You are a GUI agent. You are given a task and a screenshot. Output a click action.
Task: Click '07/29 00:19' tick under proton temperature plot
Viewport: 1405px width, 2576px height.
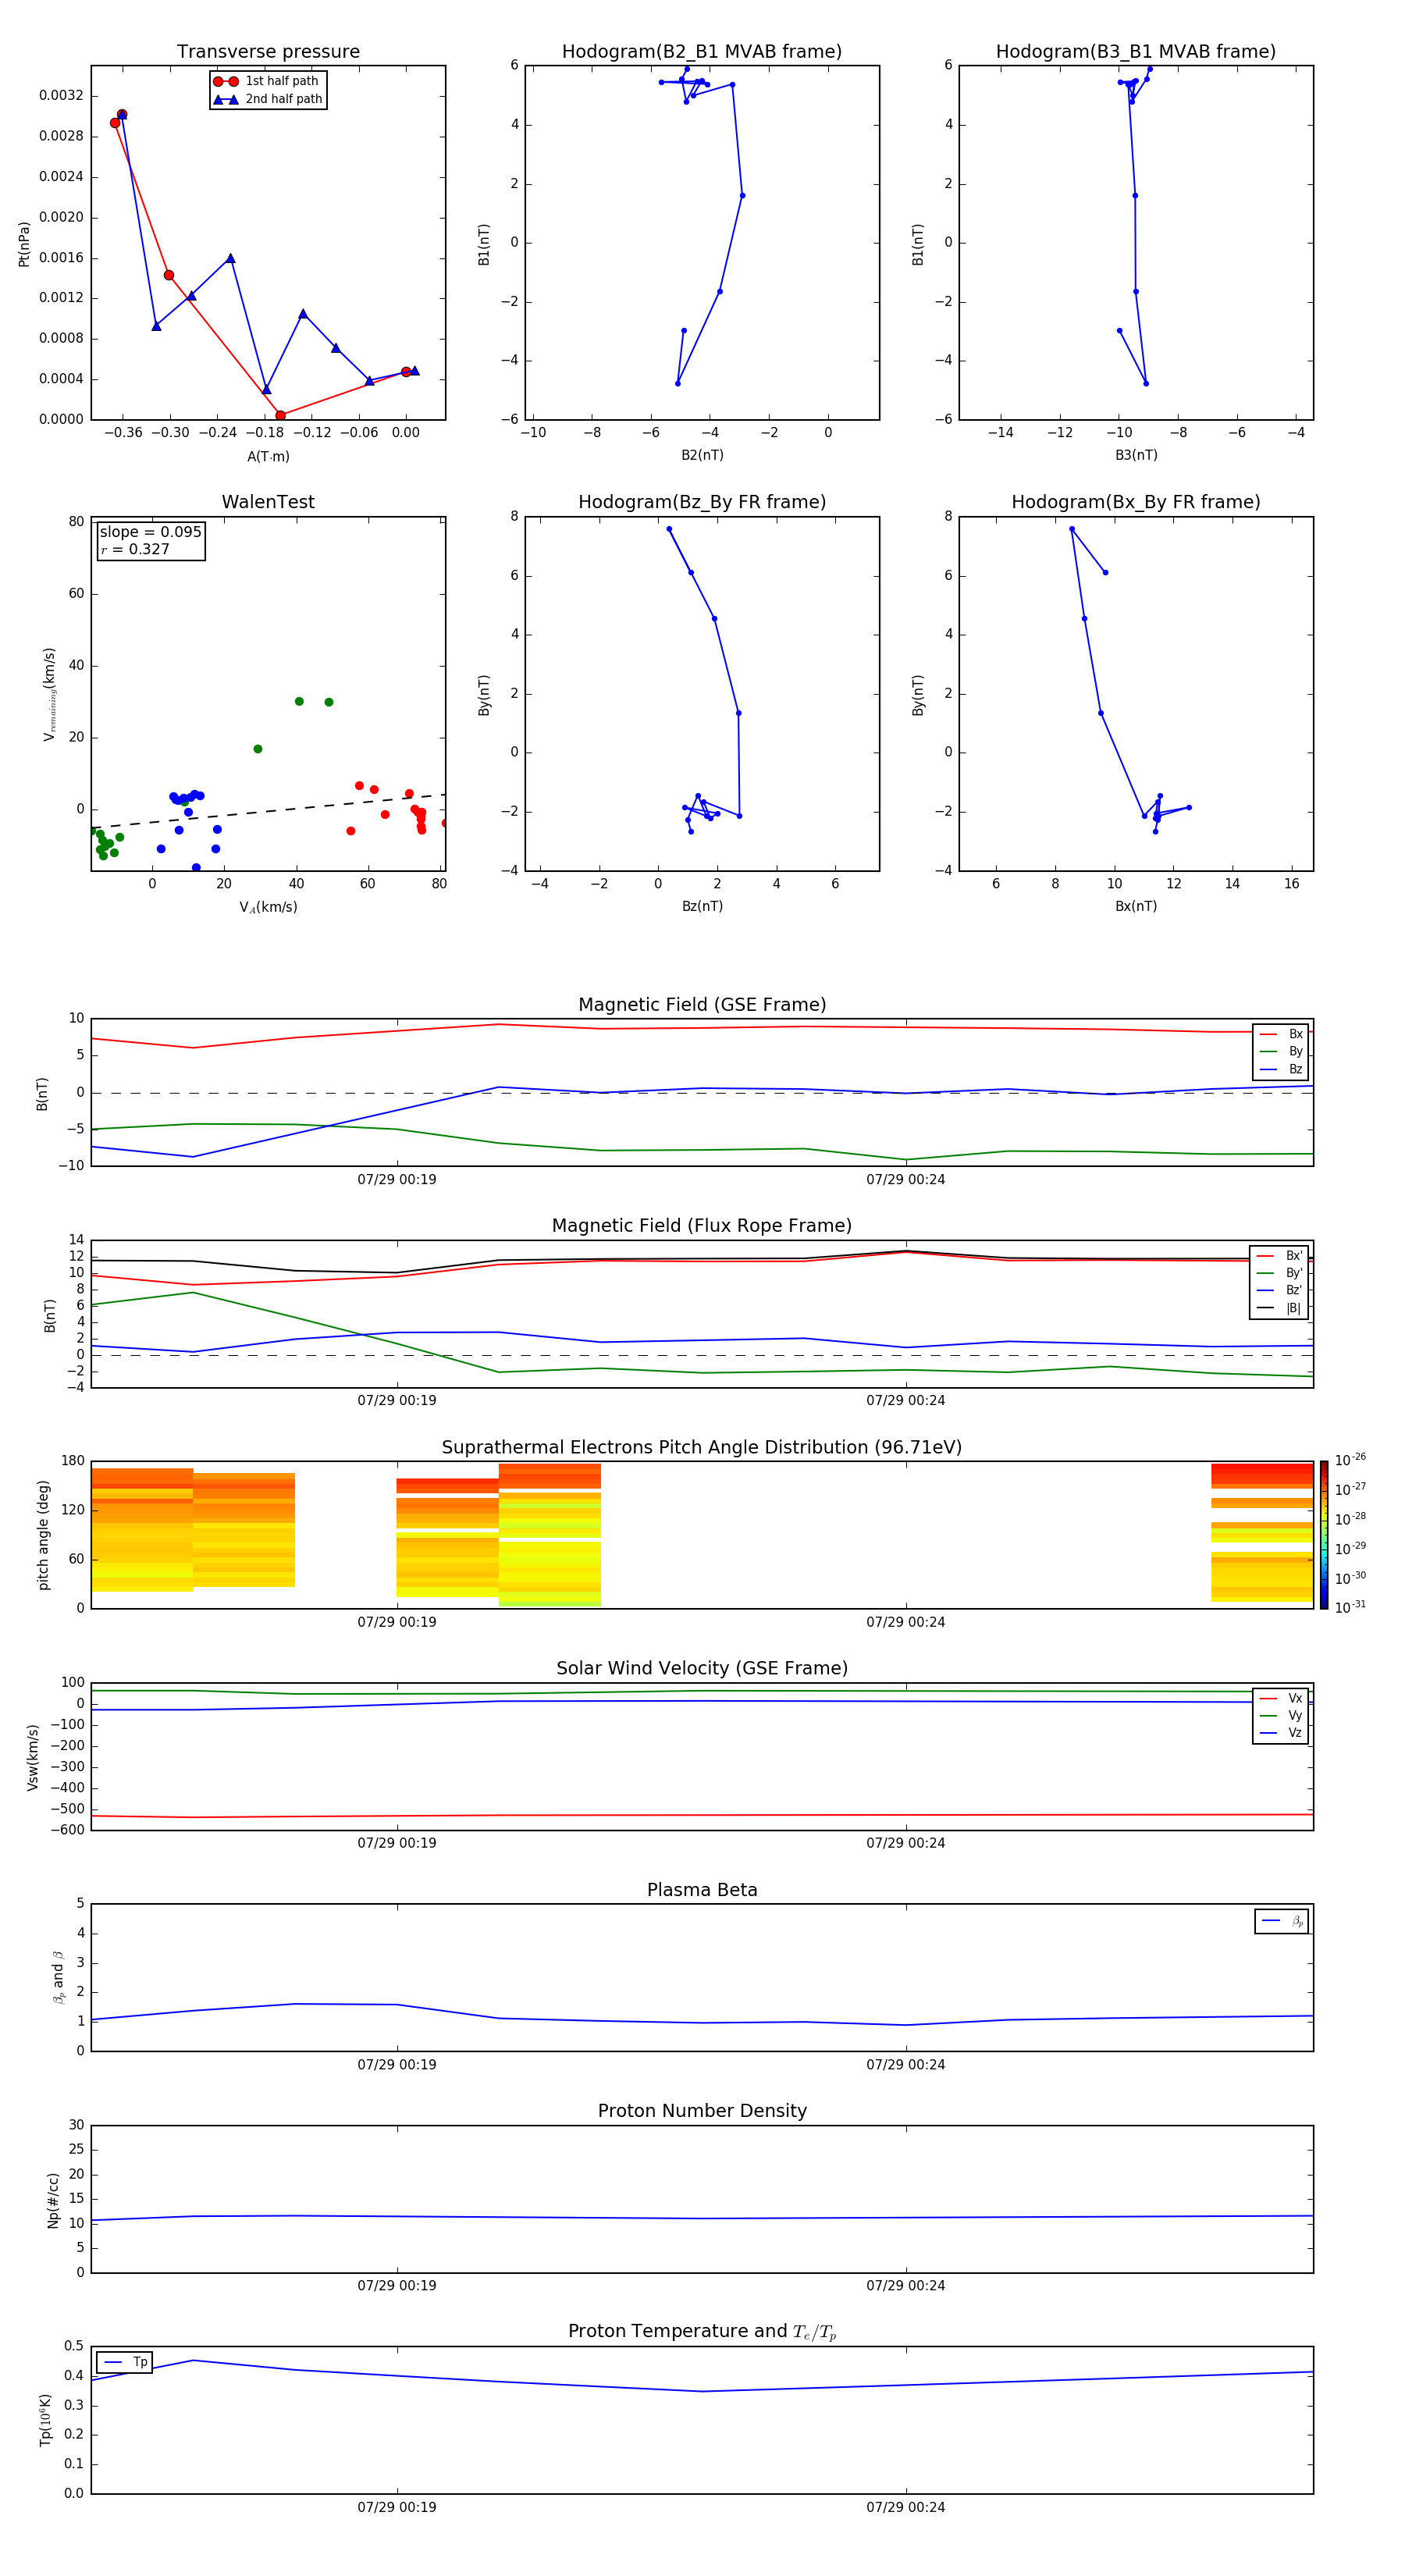pos(397,2507)
